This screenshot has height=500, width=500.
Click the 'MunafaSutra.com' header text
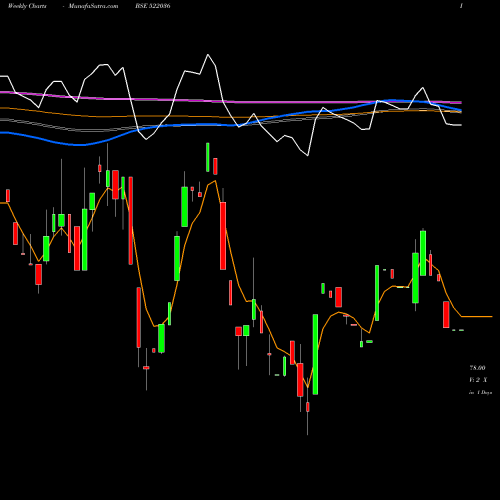tap(93, 6)
